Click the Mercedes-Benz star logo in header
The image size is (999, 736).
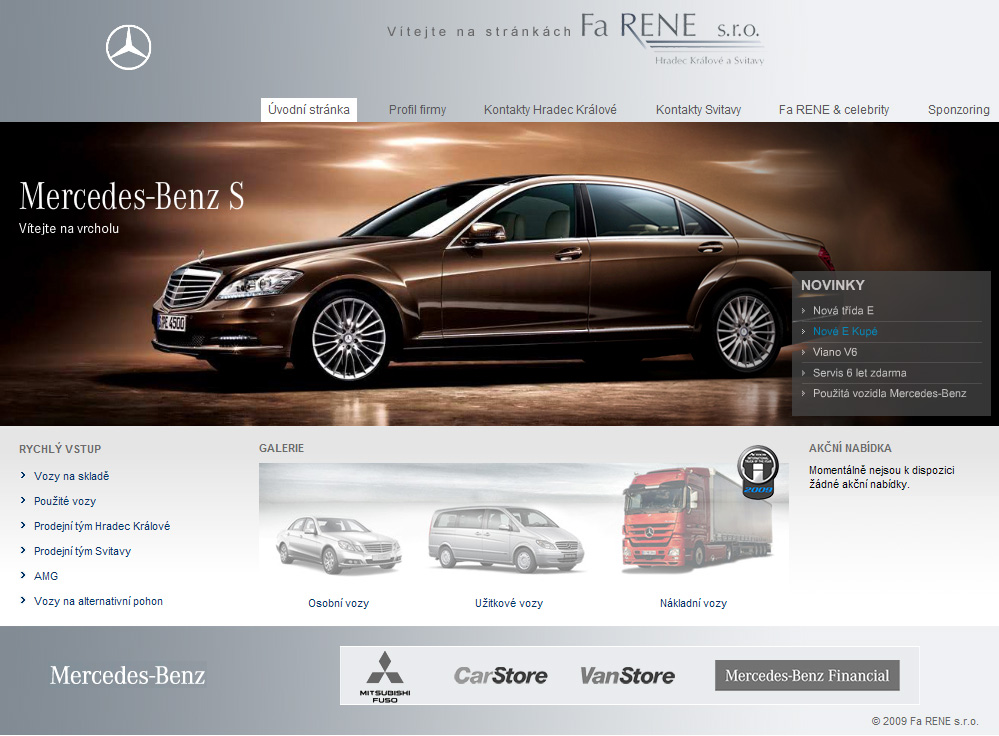(x=128, y=47)
